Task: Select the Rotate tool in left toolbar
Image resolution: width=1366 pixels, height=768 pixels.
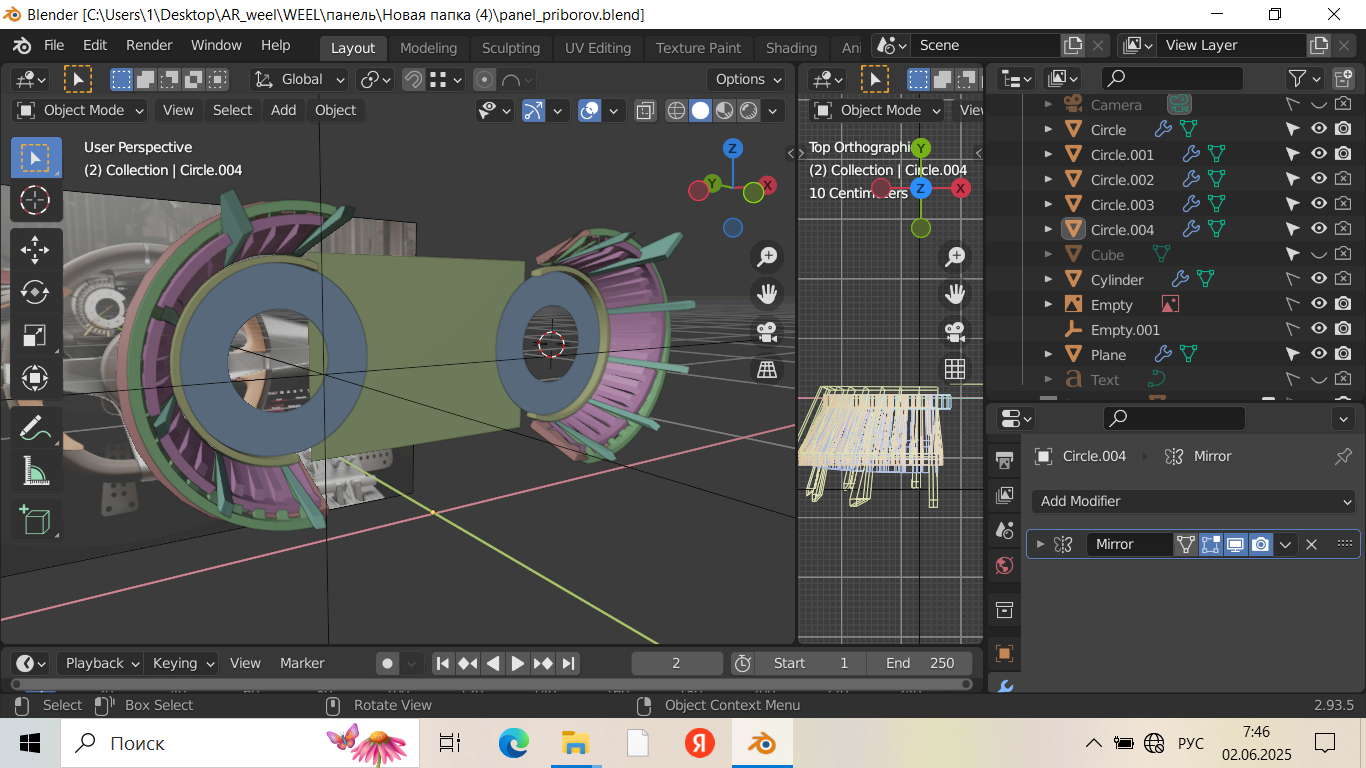Action: pyautogui.click(x=35, y=292)
